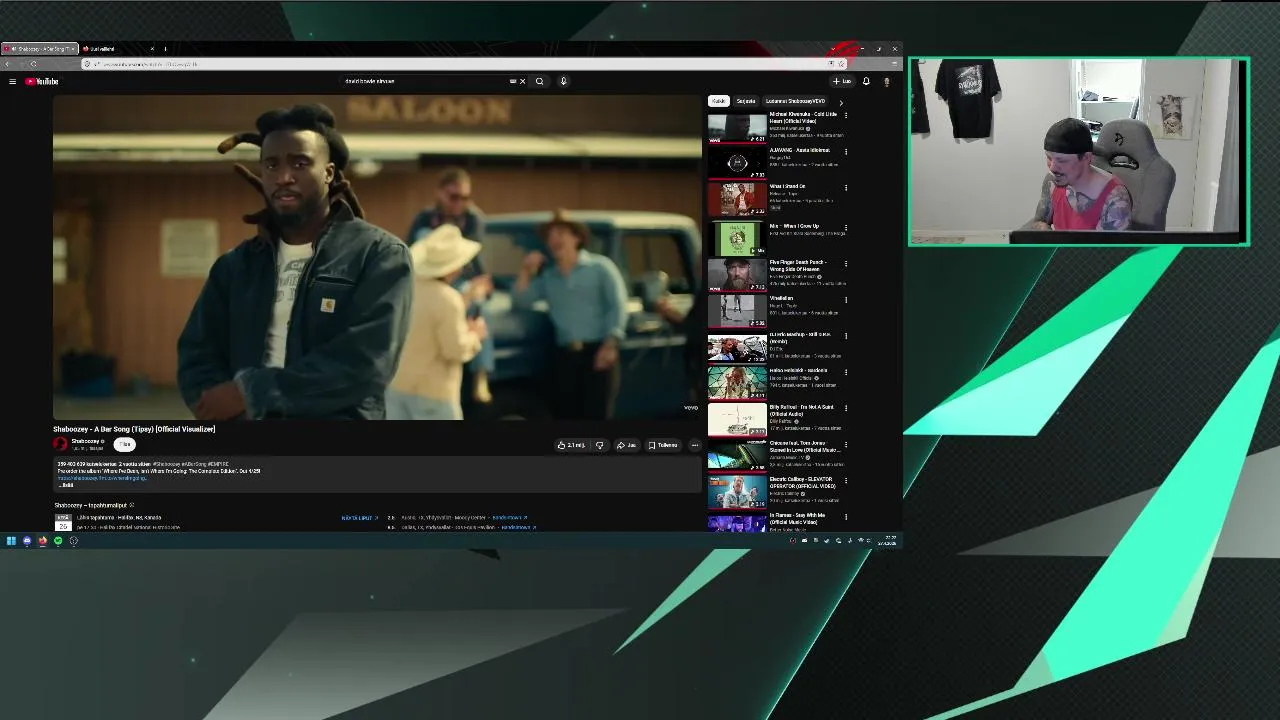
Task: Select the Kaikki filter chip
Action: click(718, 101)
